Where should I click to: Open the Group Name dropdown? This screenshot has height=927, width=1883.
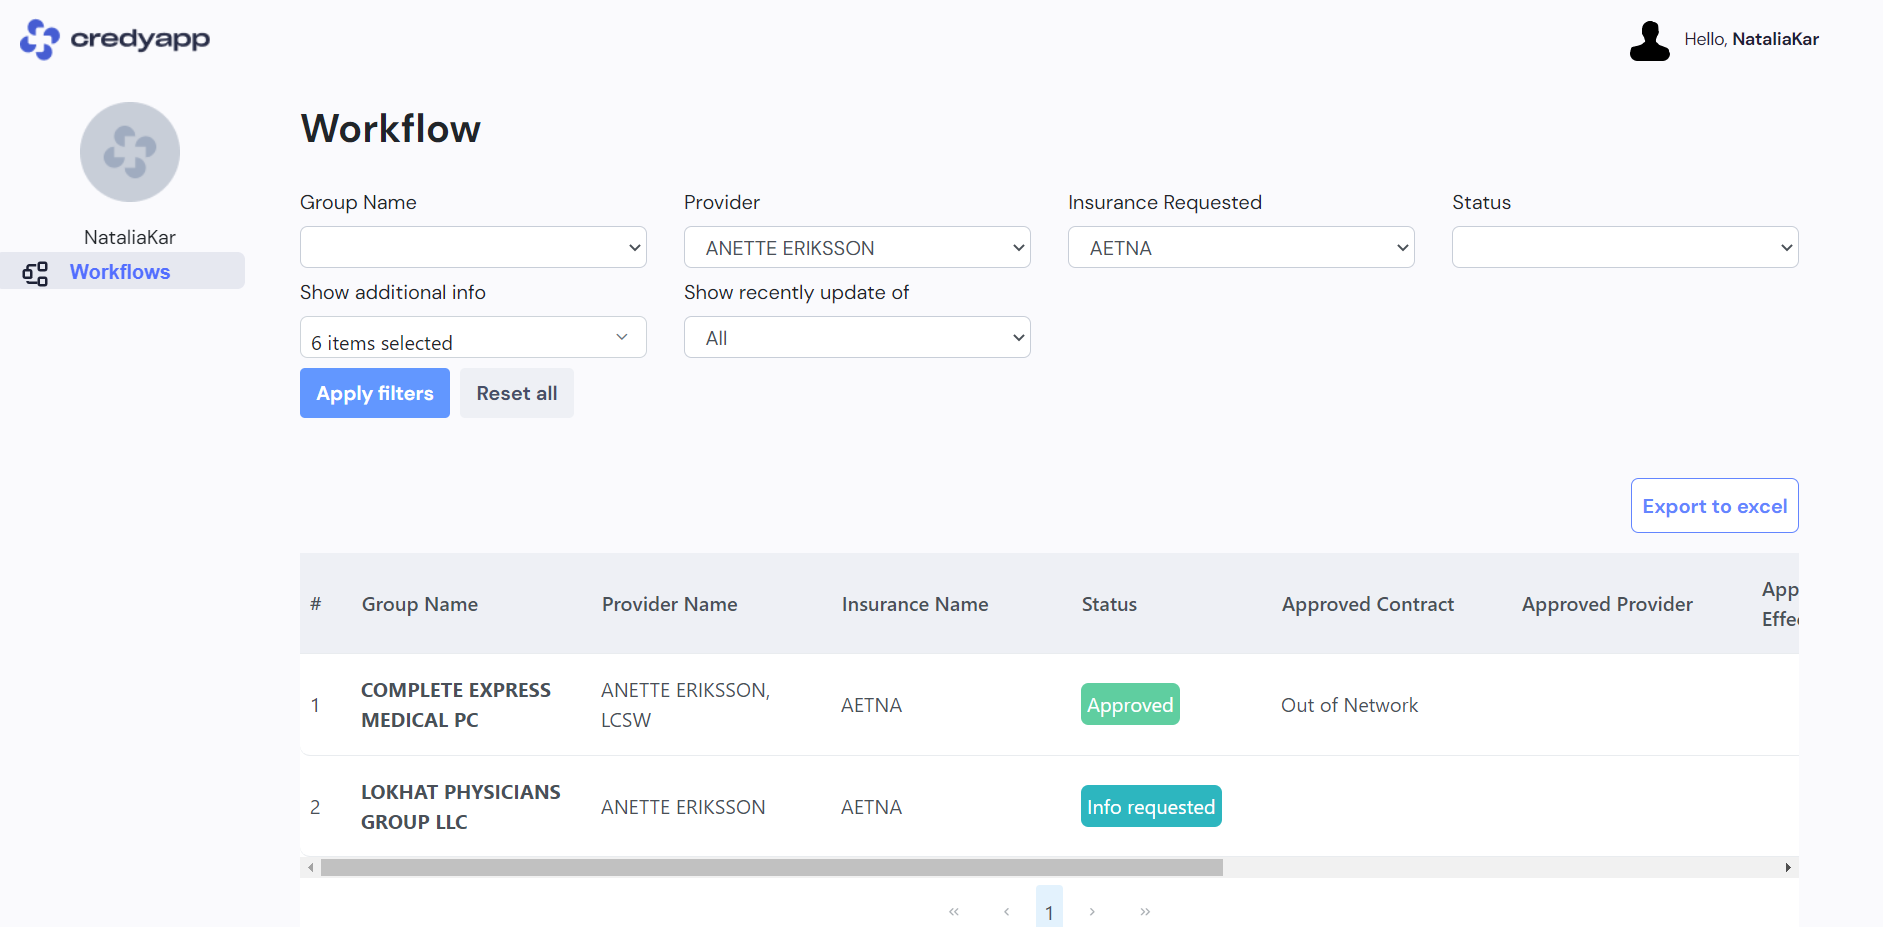click(x=473, y=247)
